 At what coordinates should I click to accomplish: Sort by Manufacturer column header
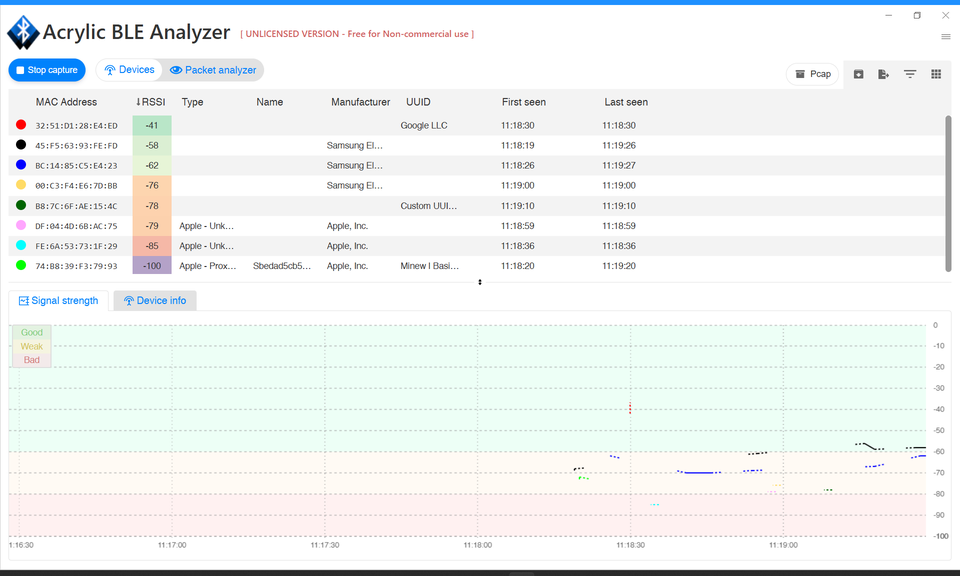361,102
